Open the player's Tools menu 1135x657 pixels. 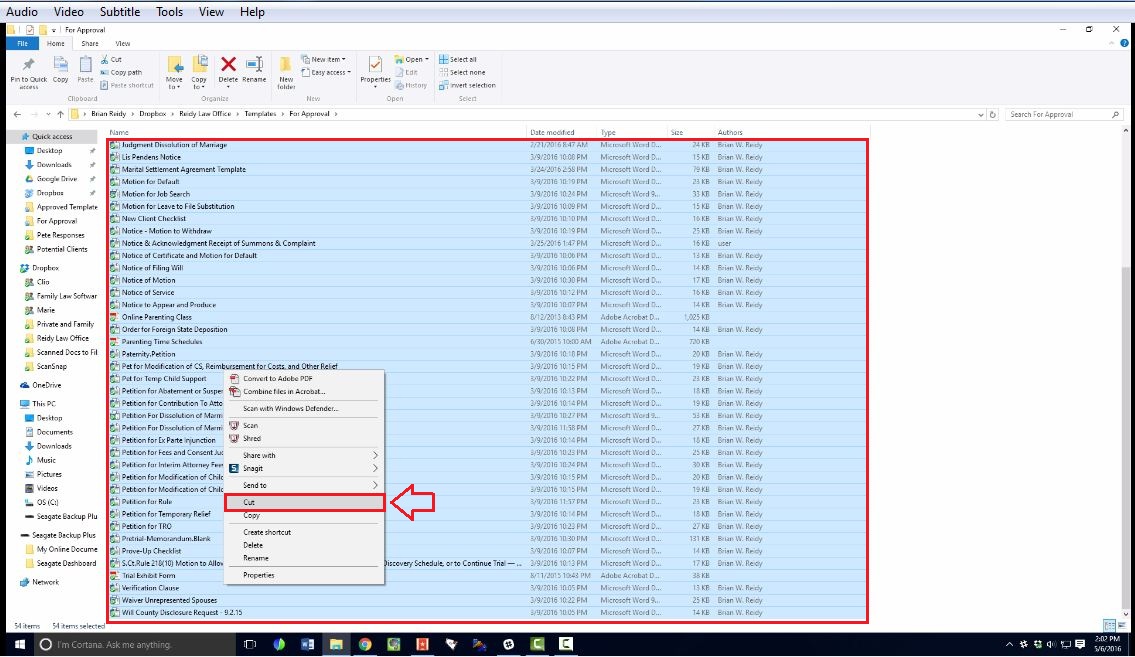169,12
